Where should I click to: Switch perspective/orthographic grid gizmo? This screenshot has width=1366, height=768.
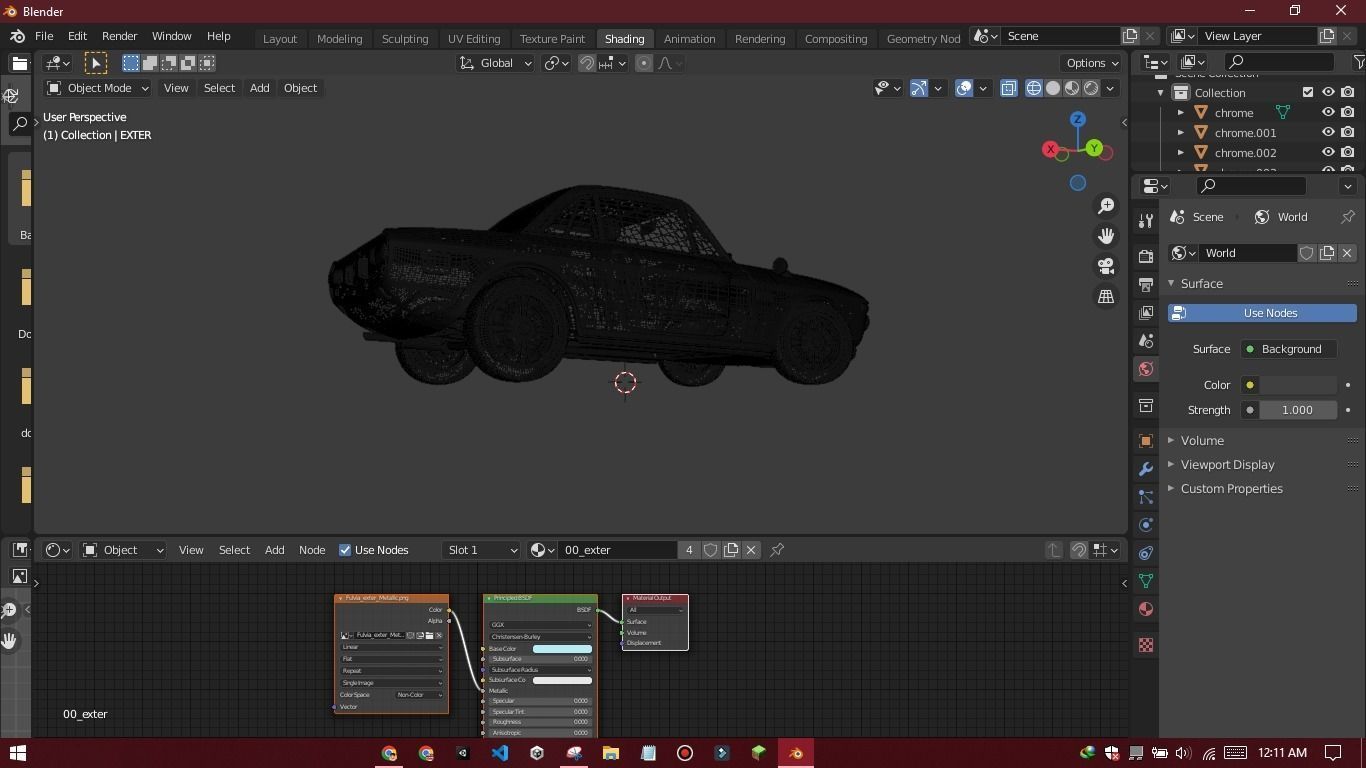coord(1106,297)
